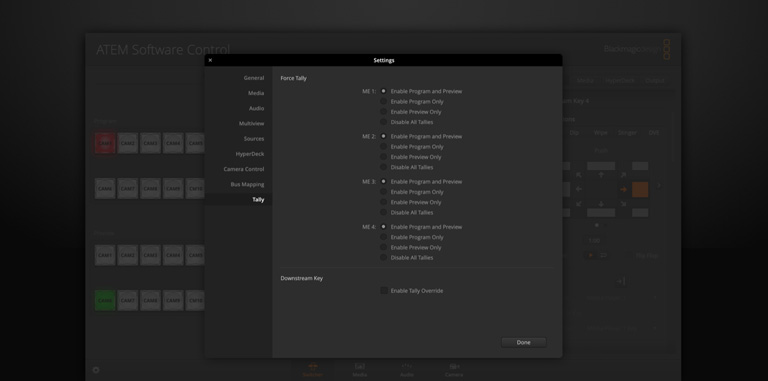Click the left-arrow push direction icon
This screenshot has width=768, height=381.
point(579,190)
